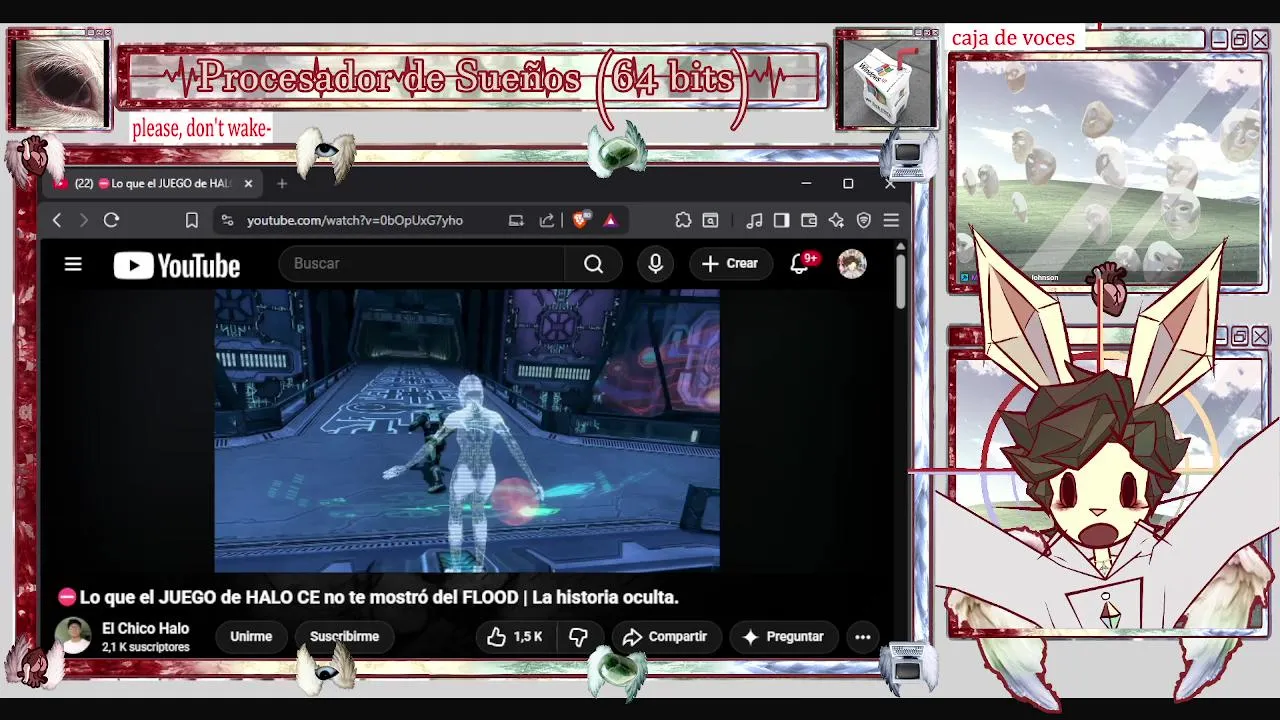Open more actions three-dot menu
1280x720 pixels.
pyautogui.click(x=863, y=636)
